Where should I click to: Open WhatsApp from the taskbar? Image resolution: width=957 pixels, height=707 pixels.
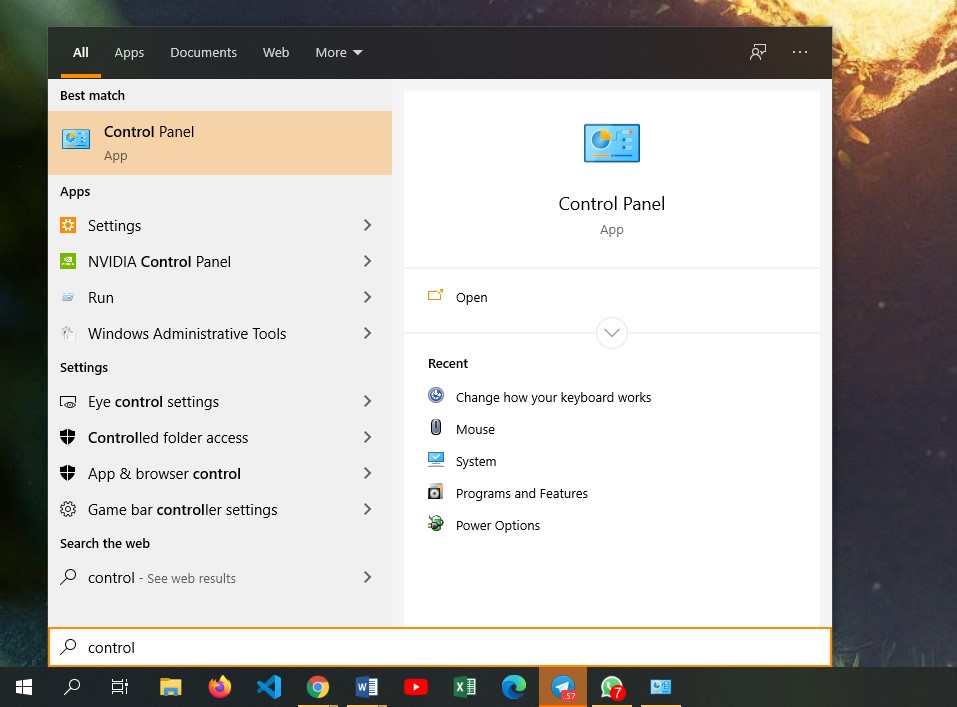click(612, 687)
